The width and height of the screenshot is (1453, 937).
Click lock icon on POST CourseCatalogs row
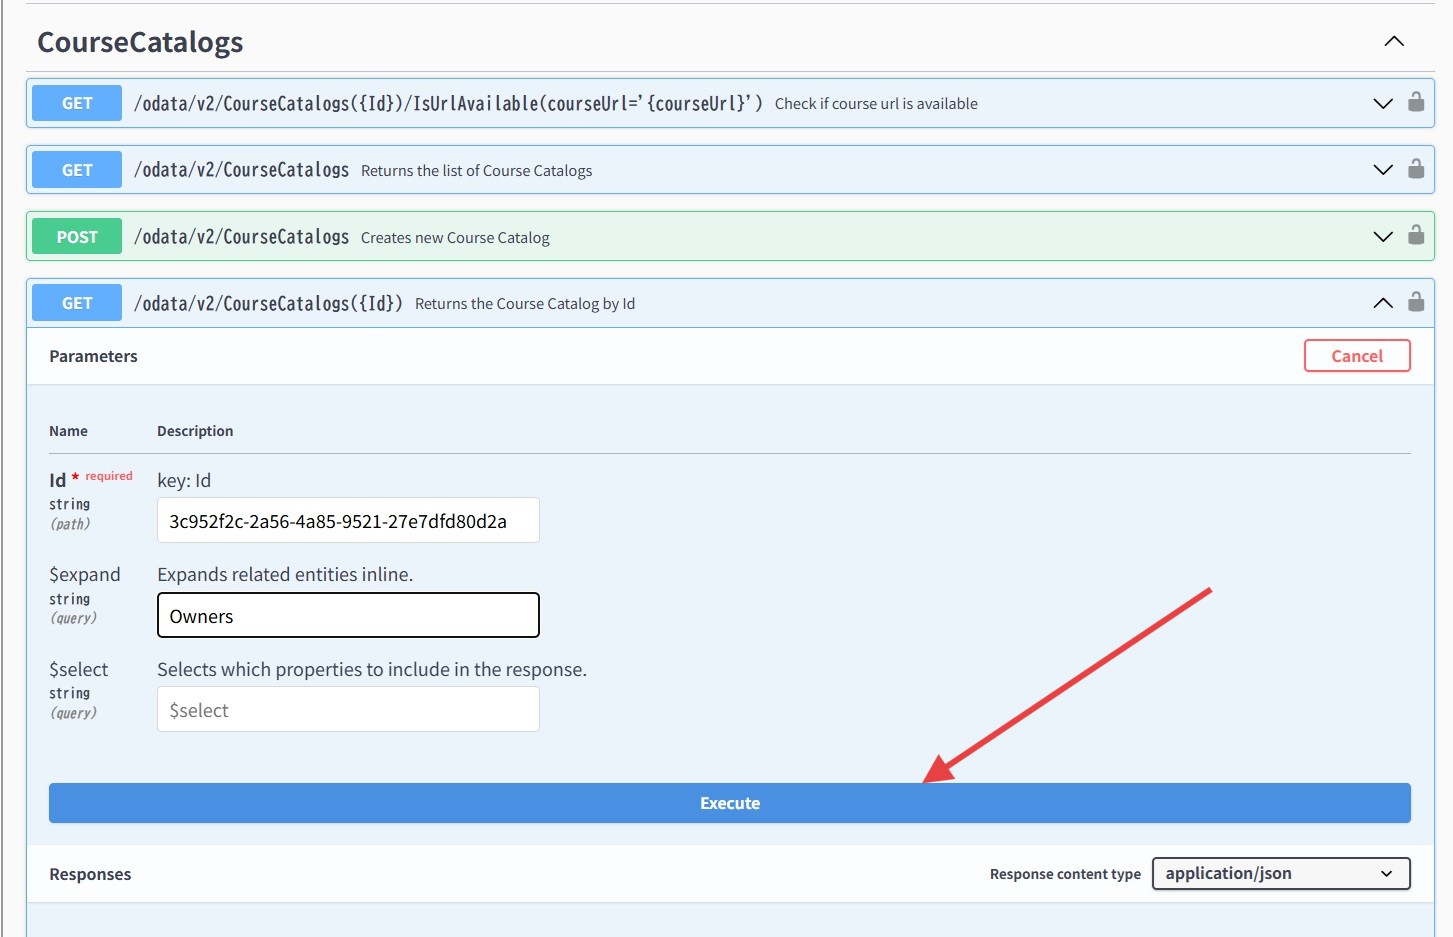(1416, 236)
